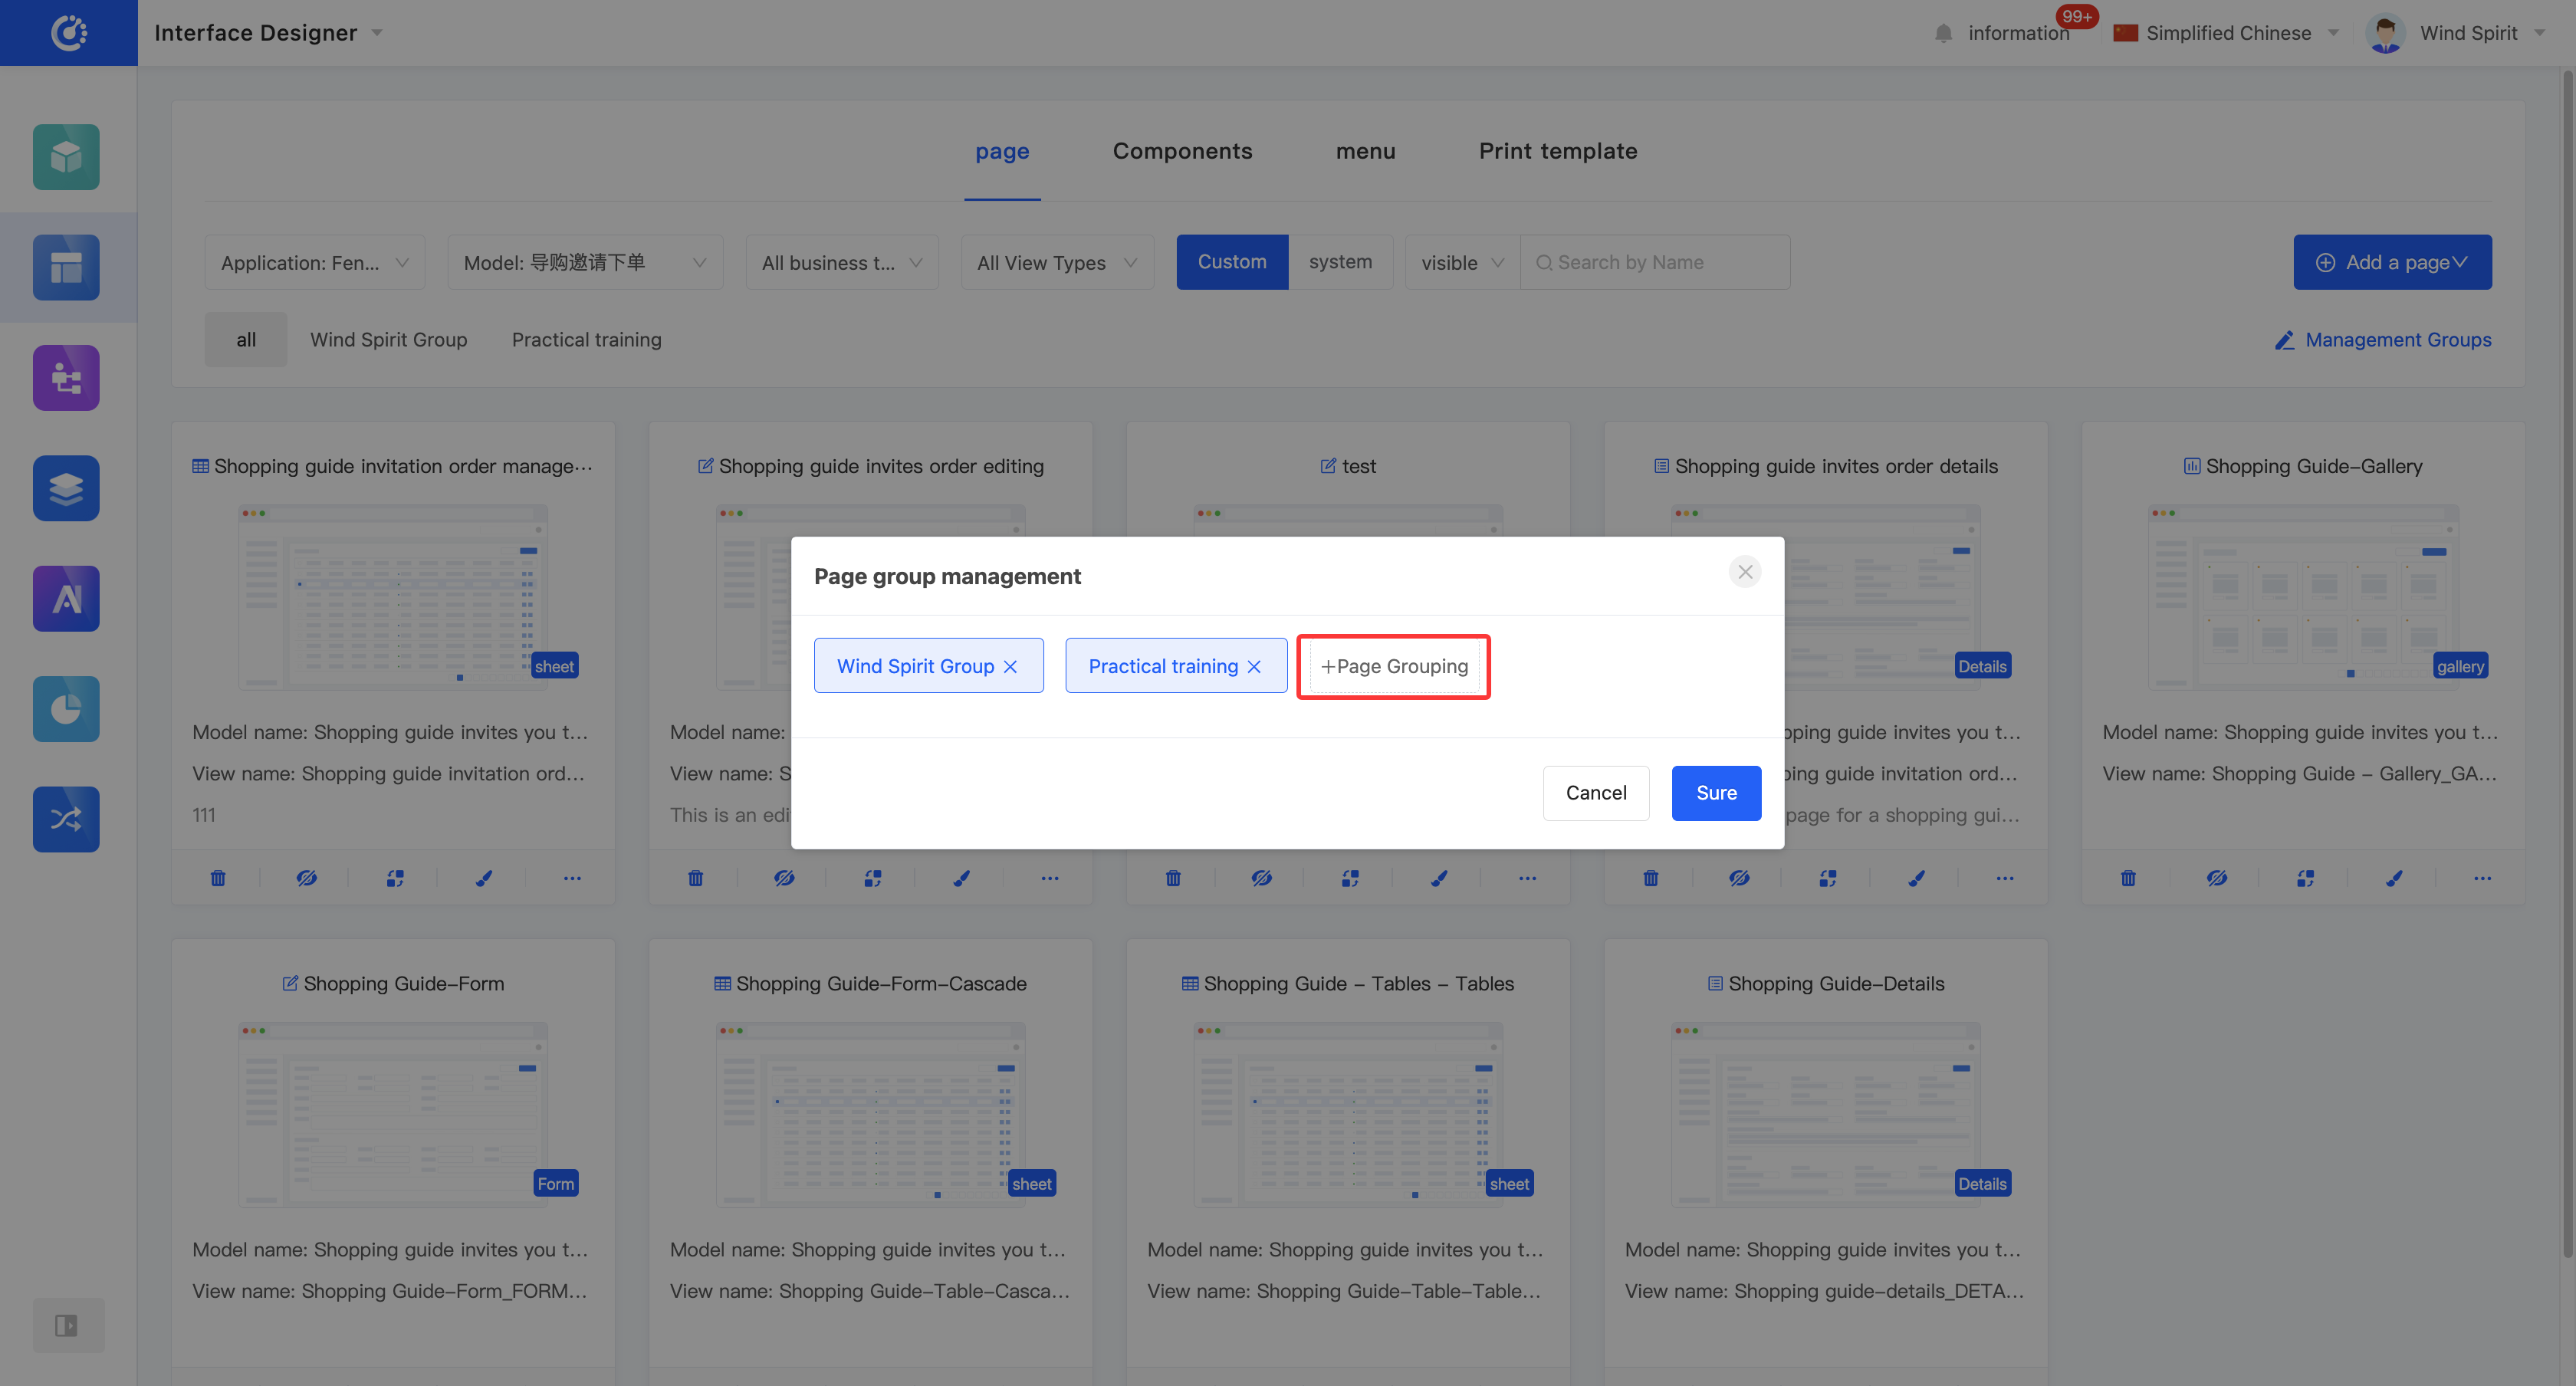Screen dimensions: 2576x1386
Task: Remove the Practical training tag
Action: [x=1254, y=666]
